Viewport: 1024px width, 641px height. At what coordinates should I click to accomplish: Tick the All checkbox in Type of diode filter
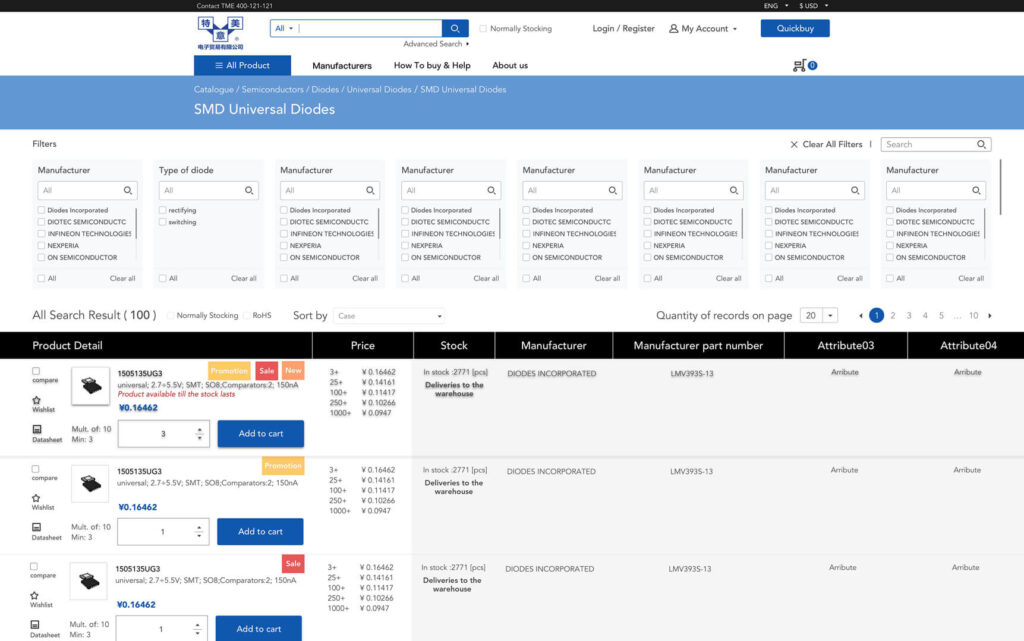click(x=163, y=278)
